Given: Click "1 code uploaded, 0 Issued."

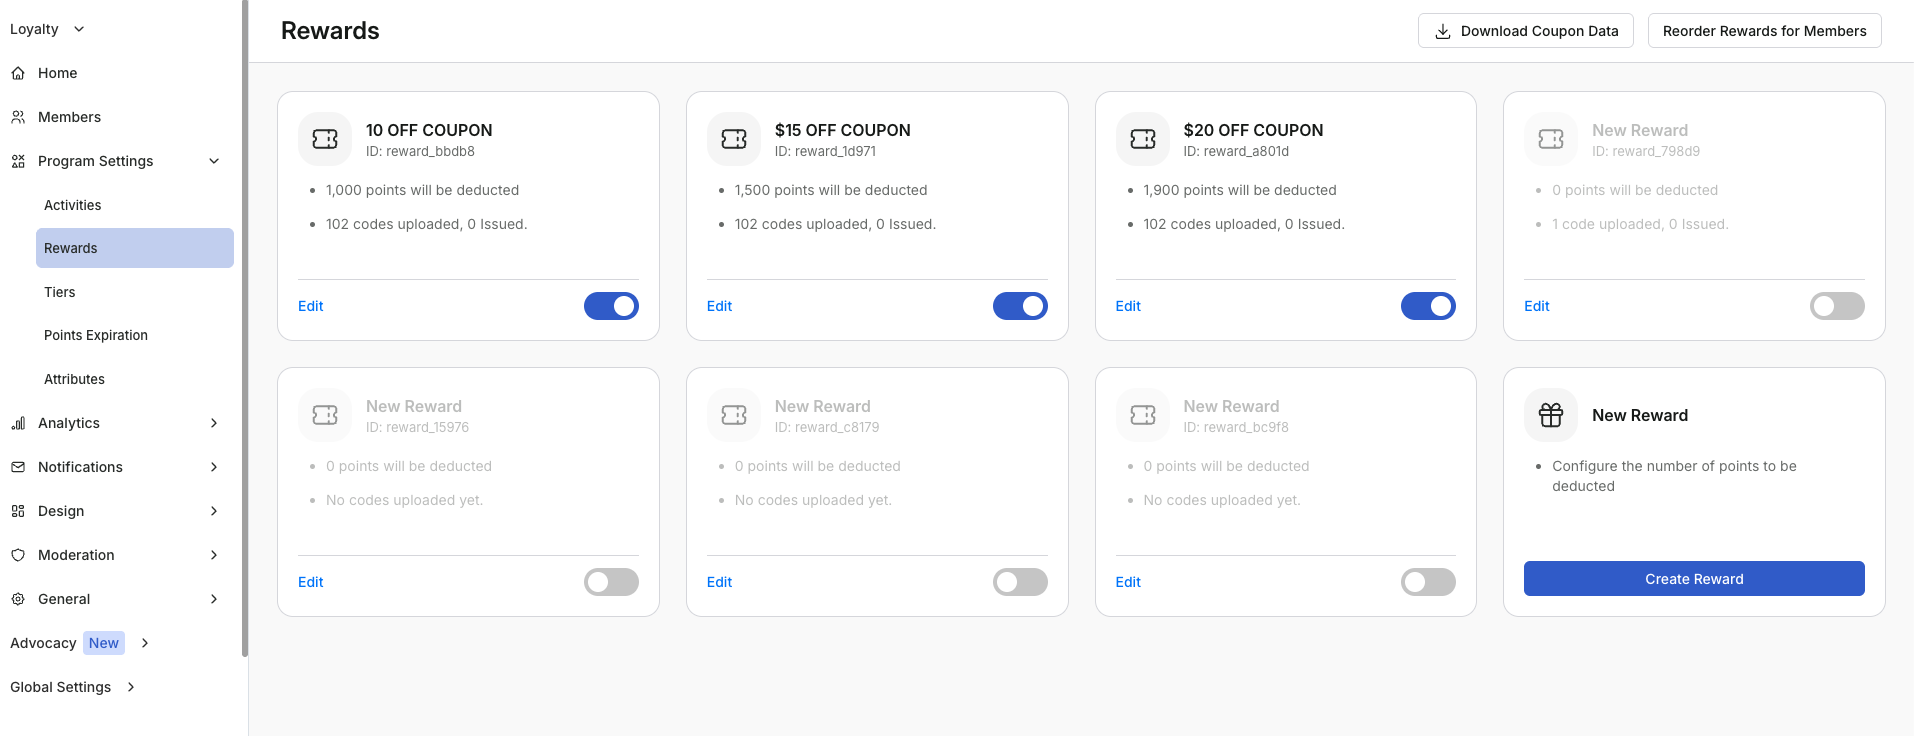Looking at the screenshot, I should tap(1640, 224).
